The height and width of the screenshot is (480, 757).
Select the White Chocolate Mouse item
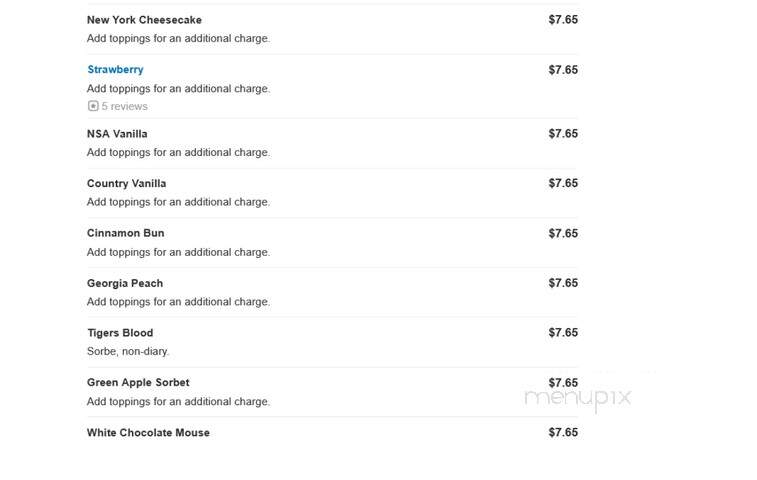click(x=148, y=433)
